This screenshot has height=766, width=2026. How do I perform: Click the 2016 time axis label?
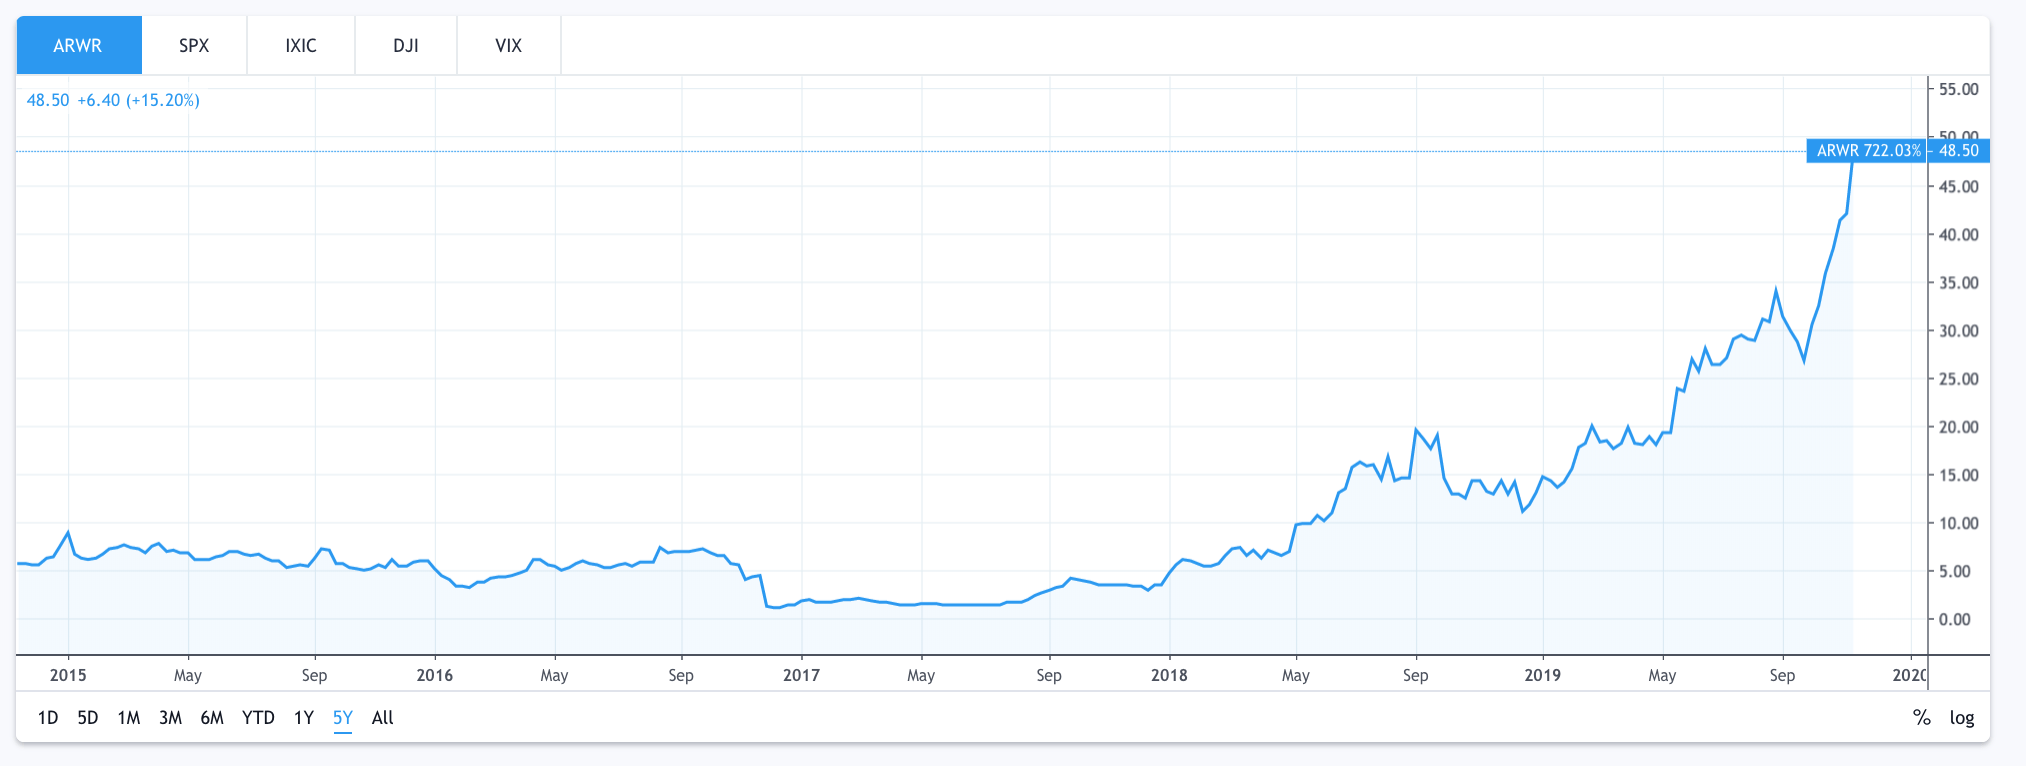(x=435, y=675)
